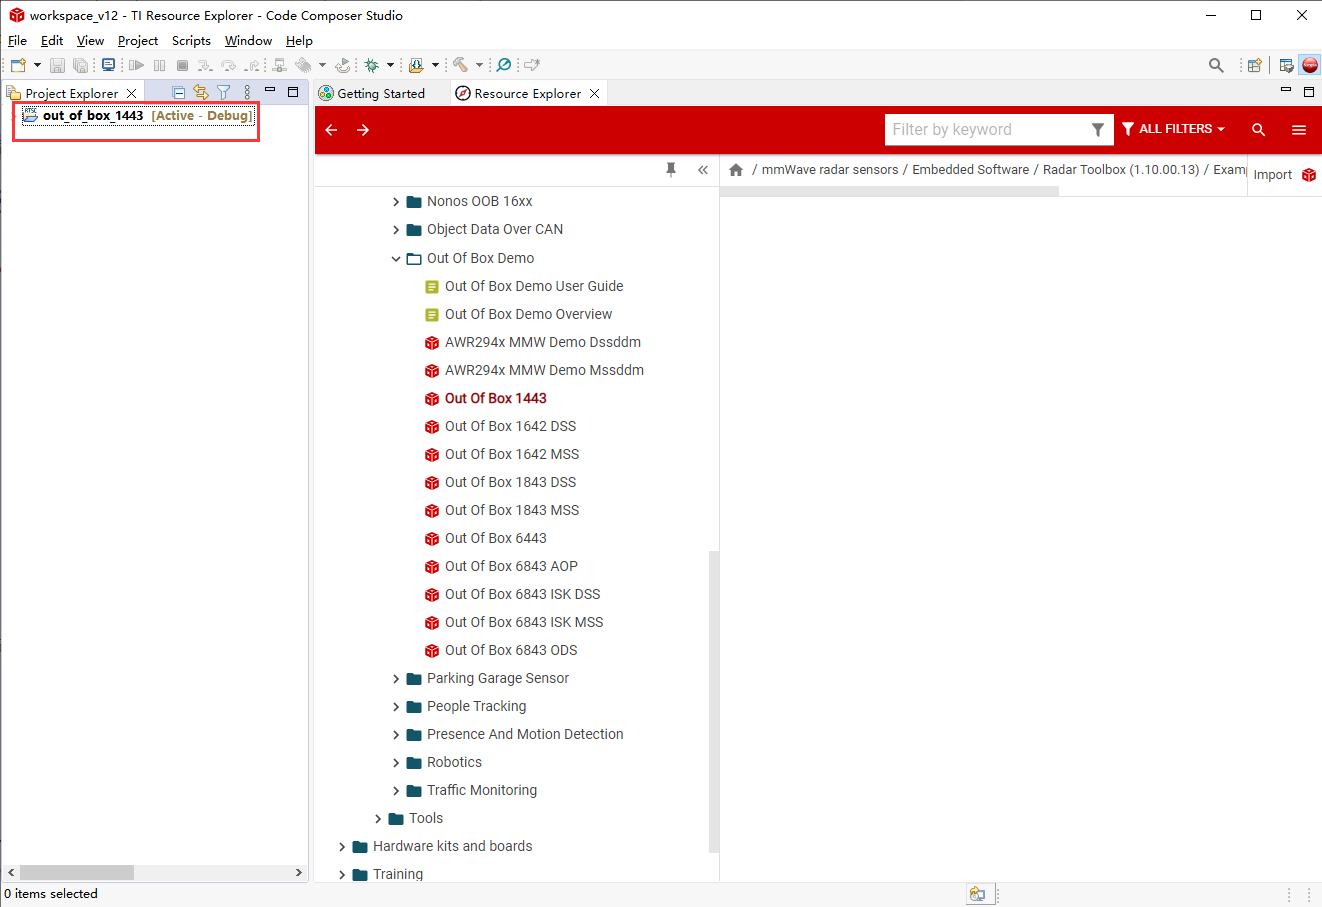
Task: Click the Resource Explorer back arrow
Action: pos(332,130)
